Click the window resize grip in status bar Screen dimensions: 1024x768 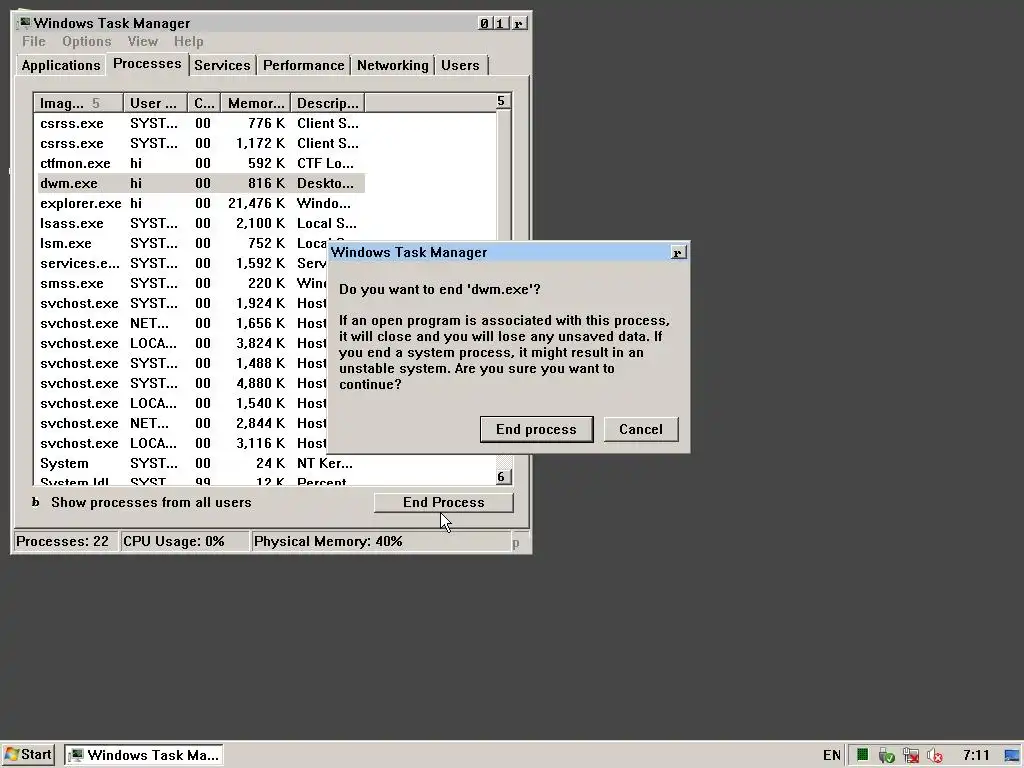516,543
